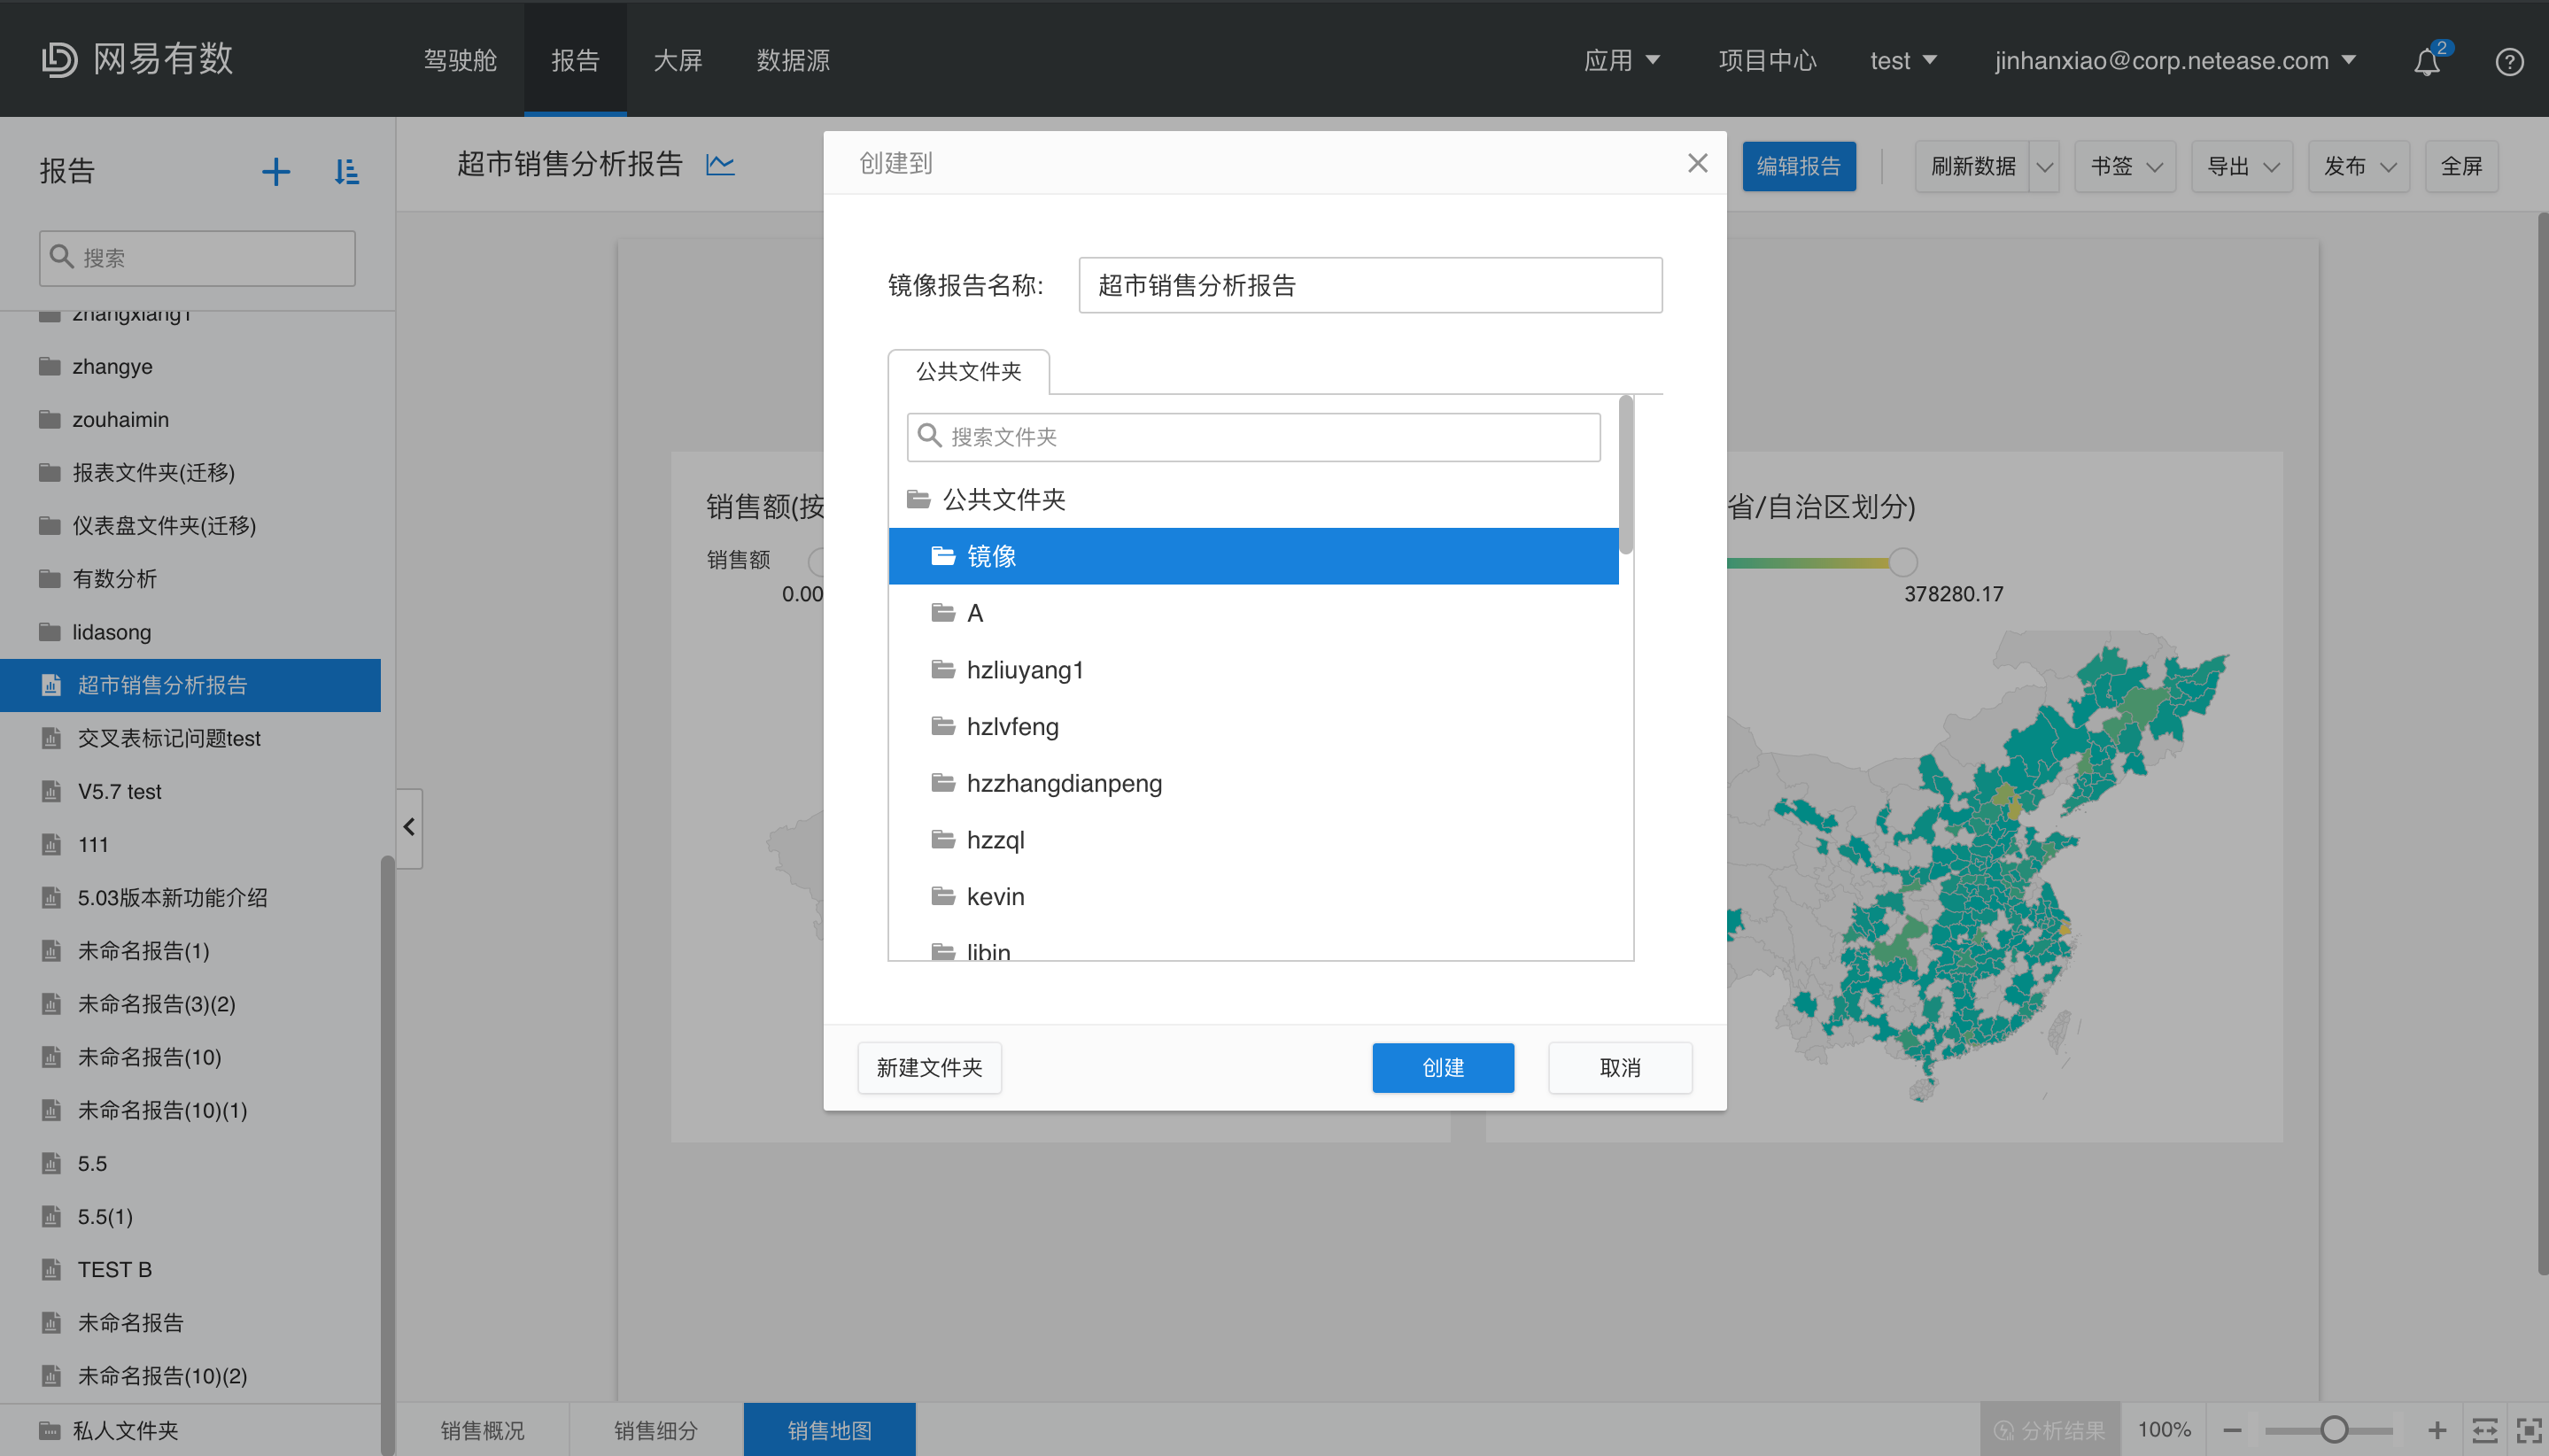Click the 私人文件夹 folder icon
This screenshot has width=2549, height=1456.
(49, 1430)
